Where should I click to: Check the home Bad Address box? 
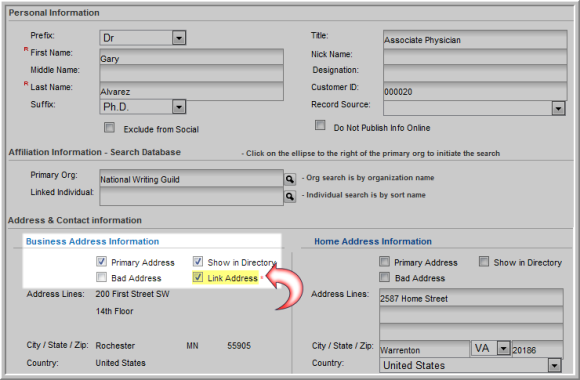point(385,277)
